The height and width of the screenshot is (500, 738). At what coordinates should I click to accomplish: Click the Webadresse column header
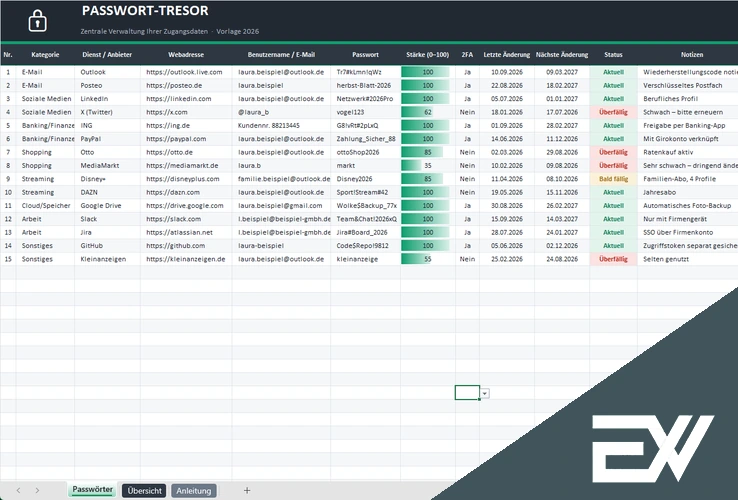click(186, 55)
